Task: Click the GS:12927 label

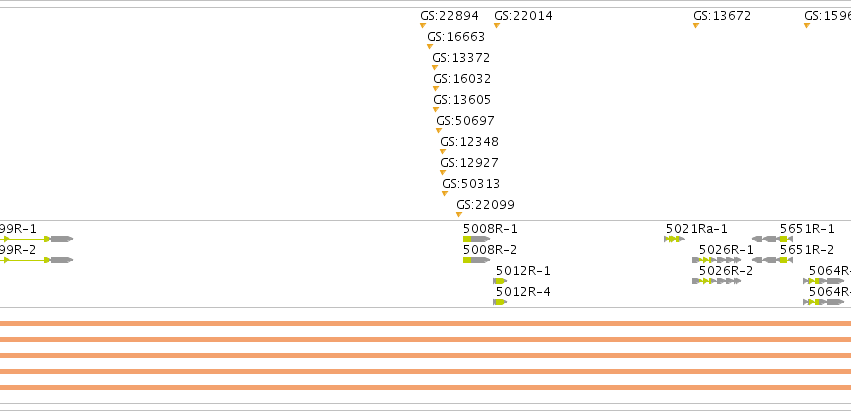Action: tap(469, 163)
